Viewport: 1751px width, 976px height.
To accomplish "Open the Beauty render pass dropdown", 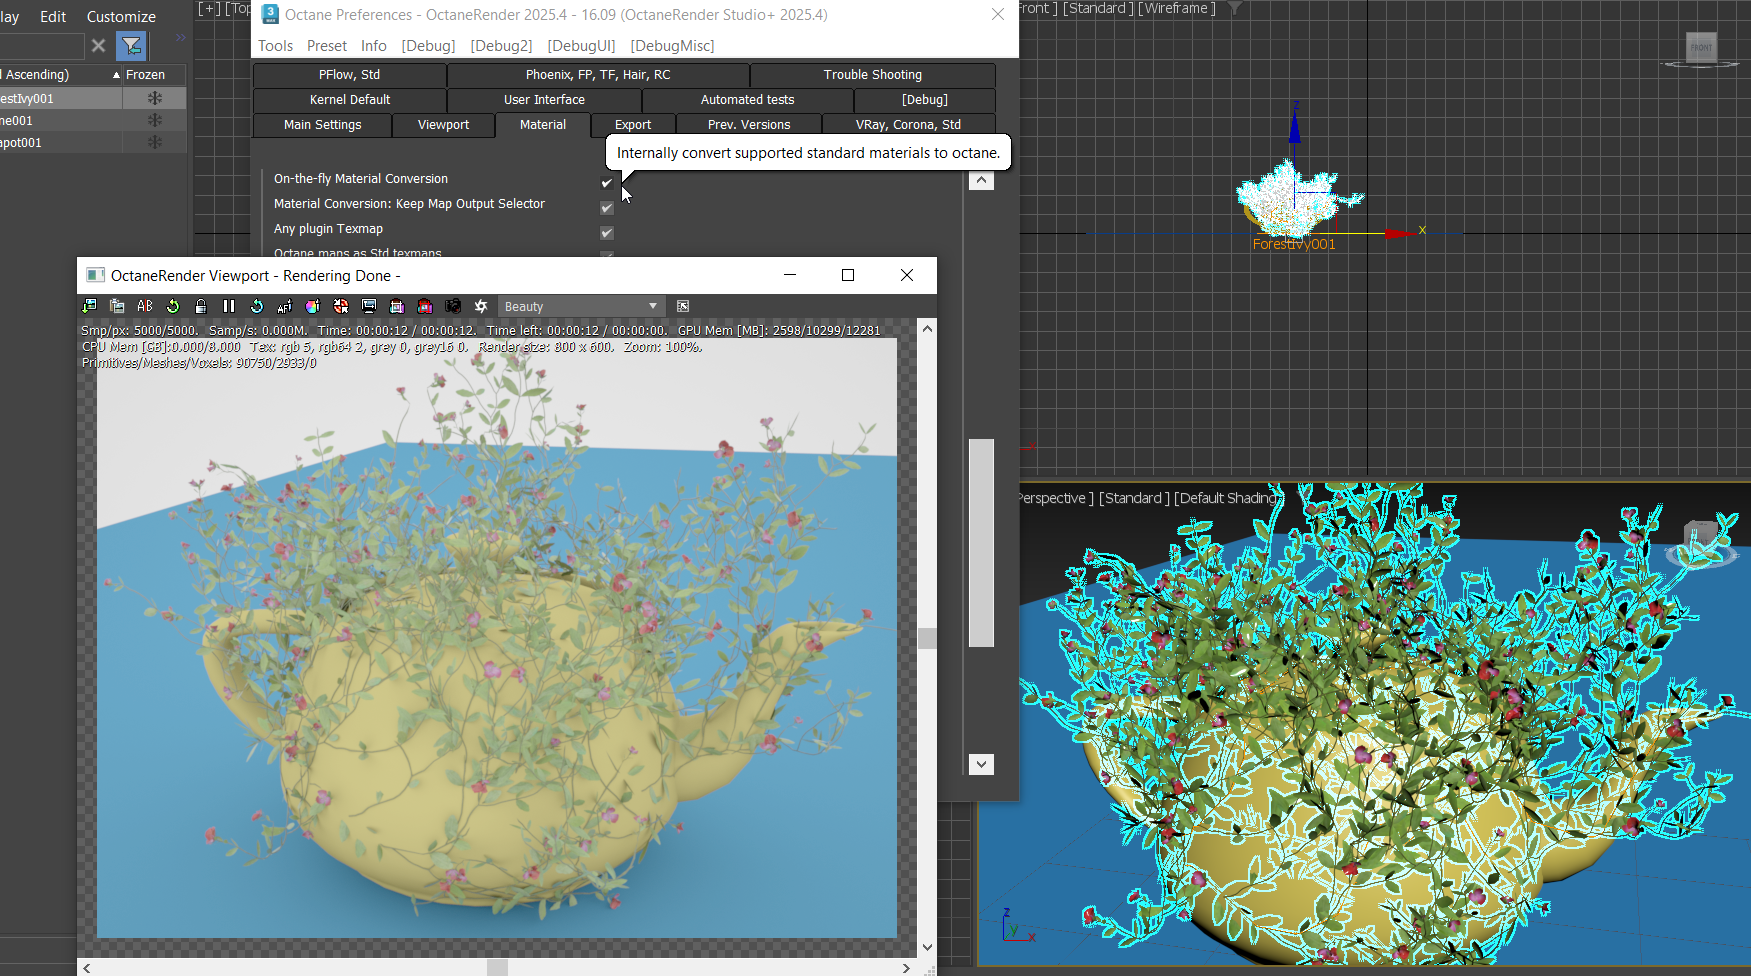I will pyautogui.click(x=580, y=307).
